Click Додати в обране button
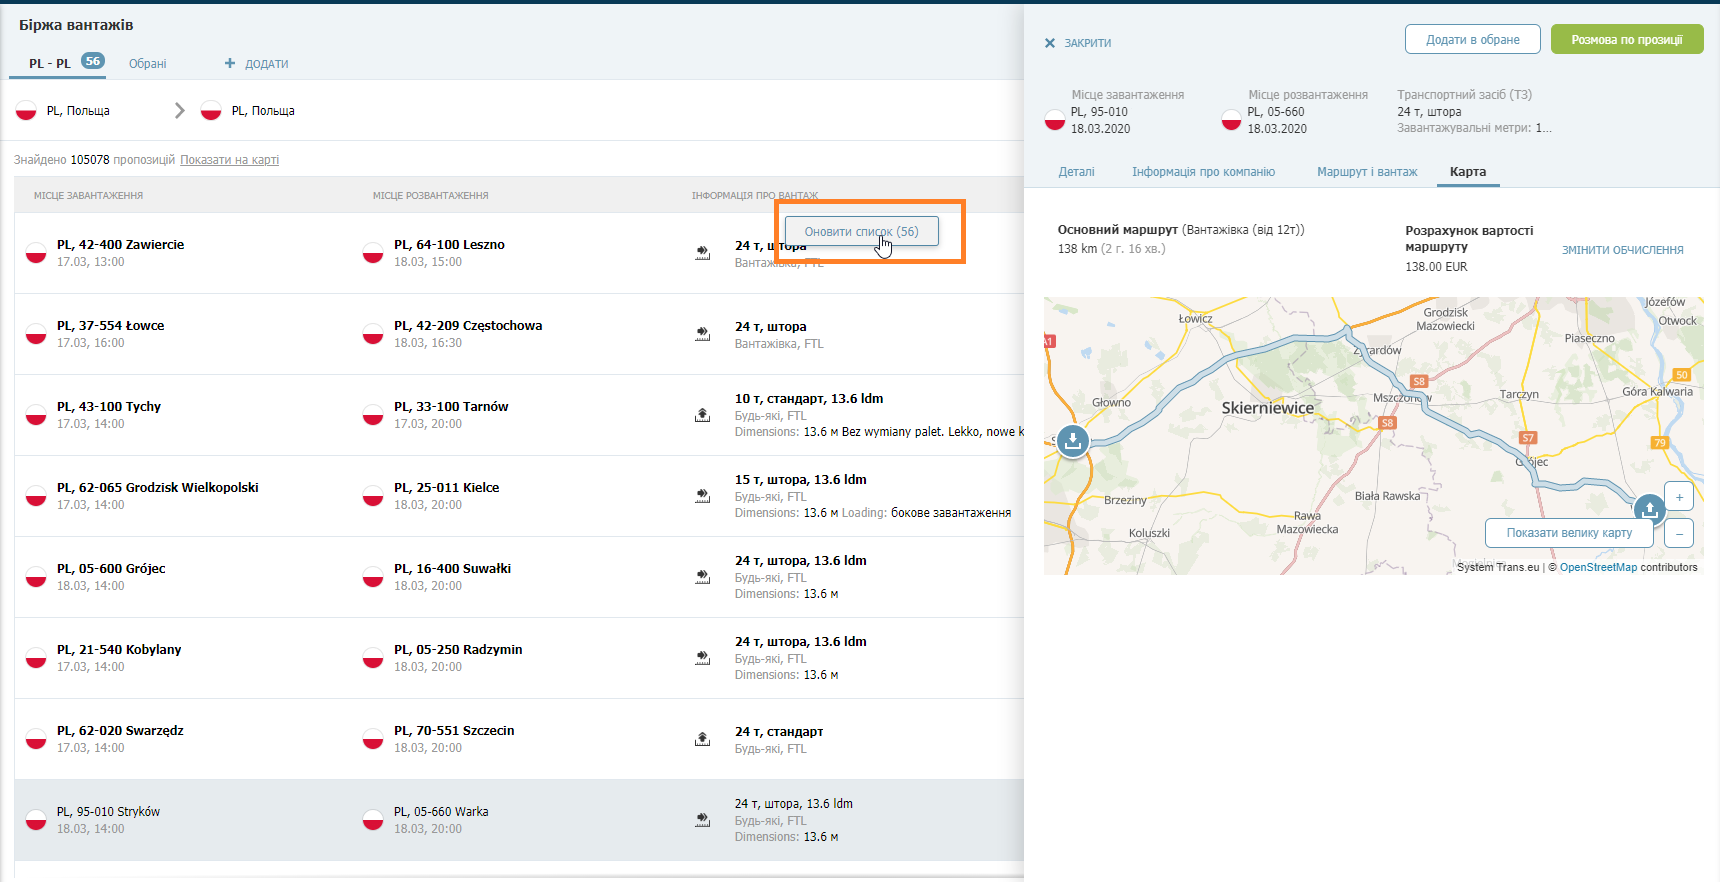This screenshot has width=1720, height=882. 1473,39
